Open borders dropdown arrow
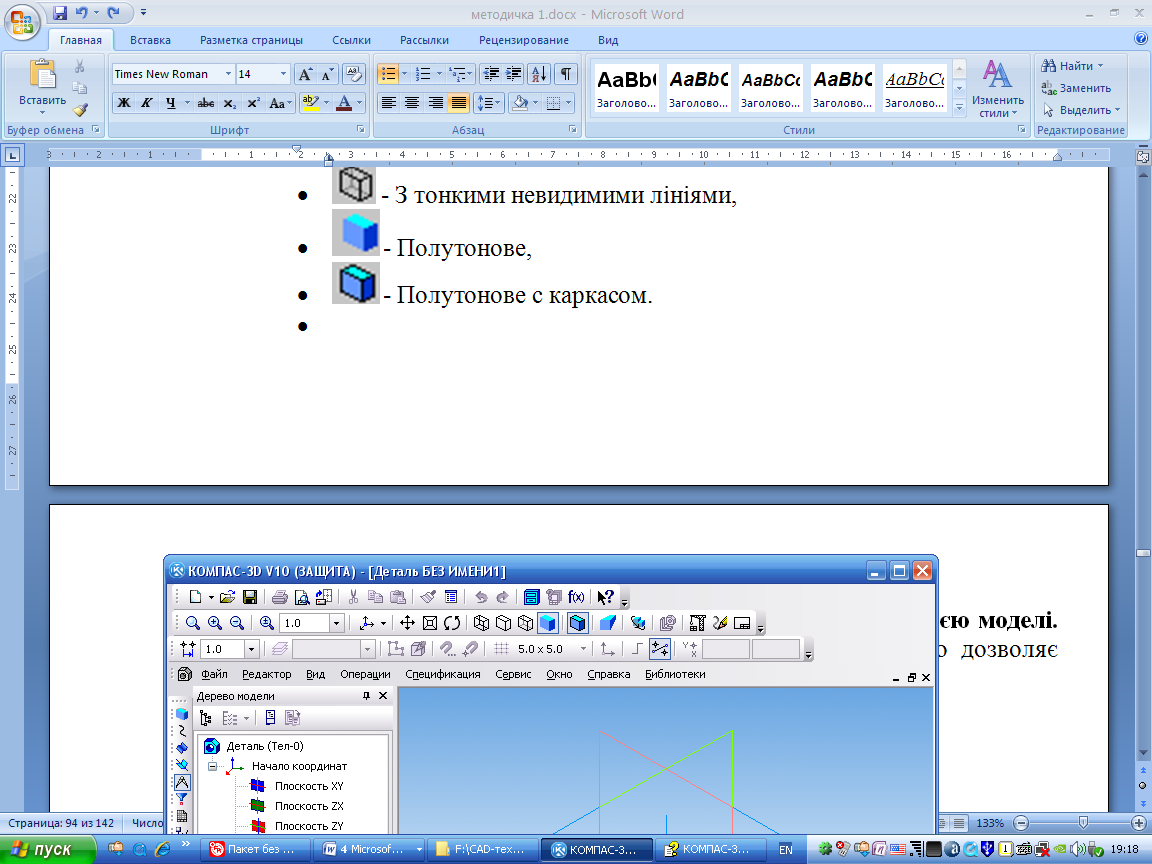This screenshot has width=1152, height=864. pos(569,103)
